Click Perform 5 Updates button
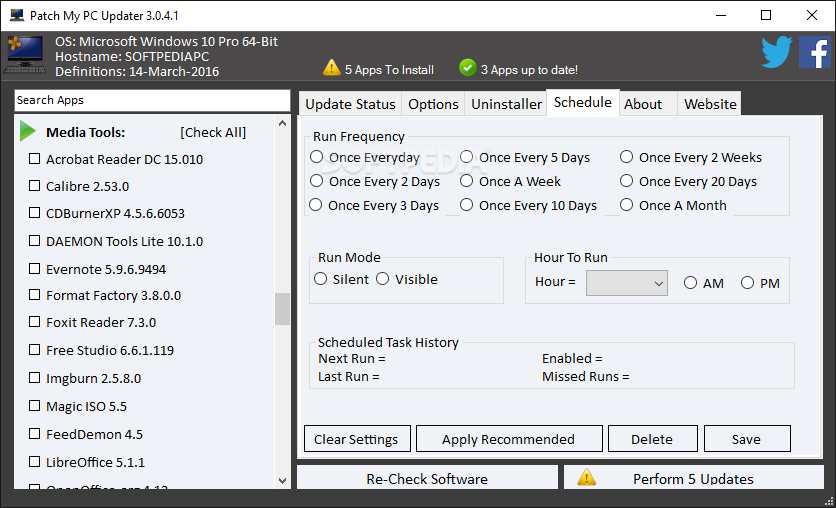The width and height of the screenshot is (836, 508). 694,478
